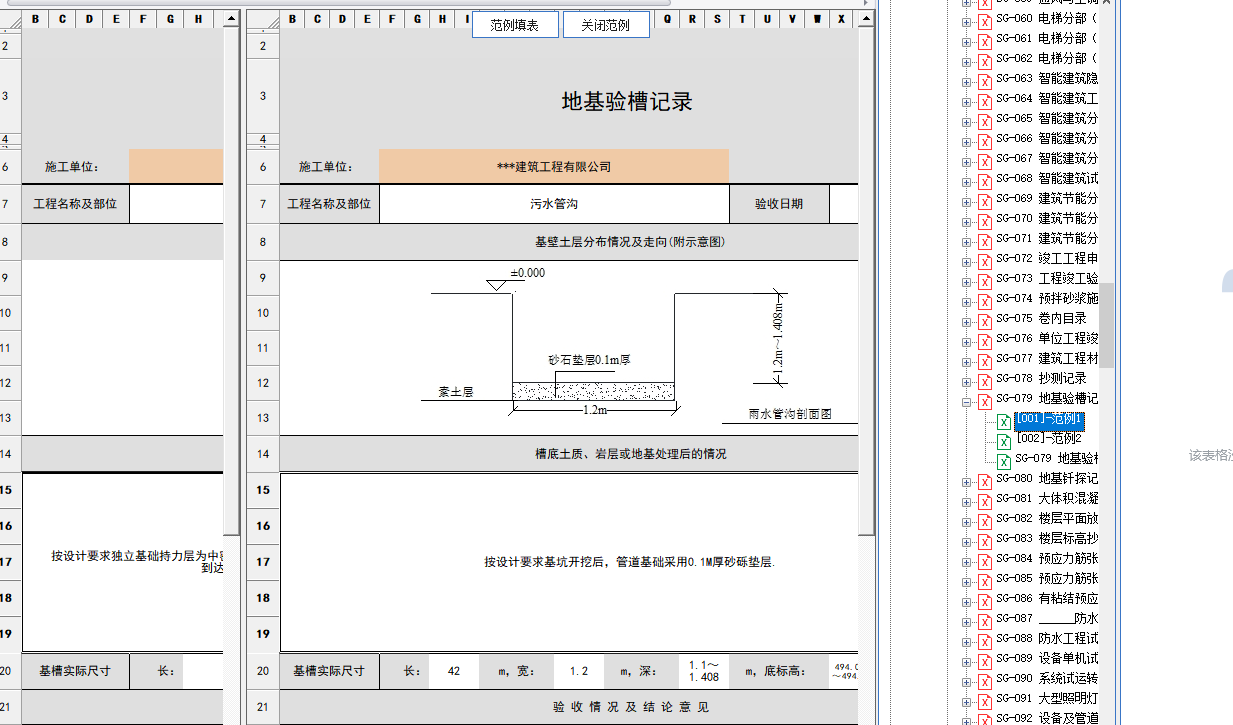
Task: Select the SG-090 系统试运转 tree row
Action: pyautogui.click(x=1047, y=678)
